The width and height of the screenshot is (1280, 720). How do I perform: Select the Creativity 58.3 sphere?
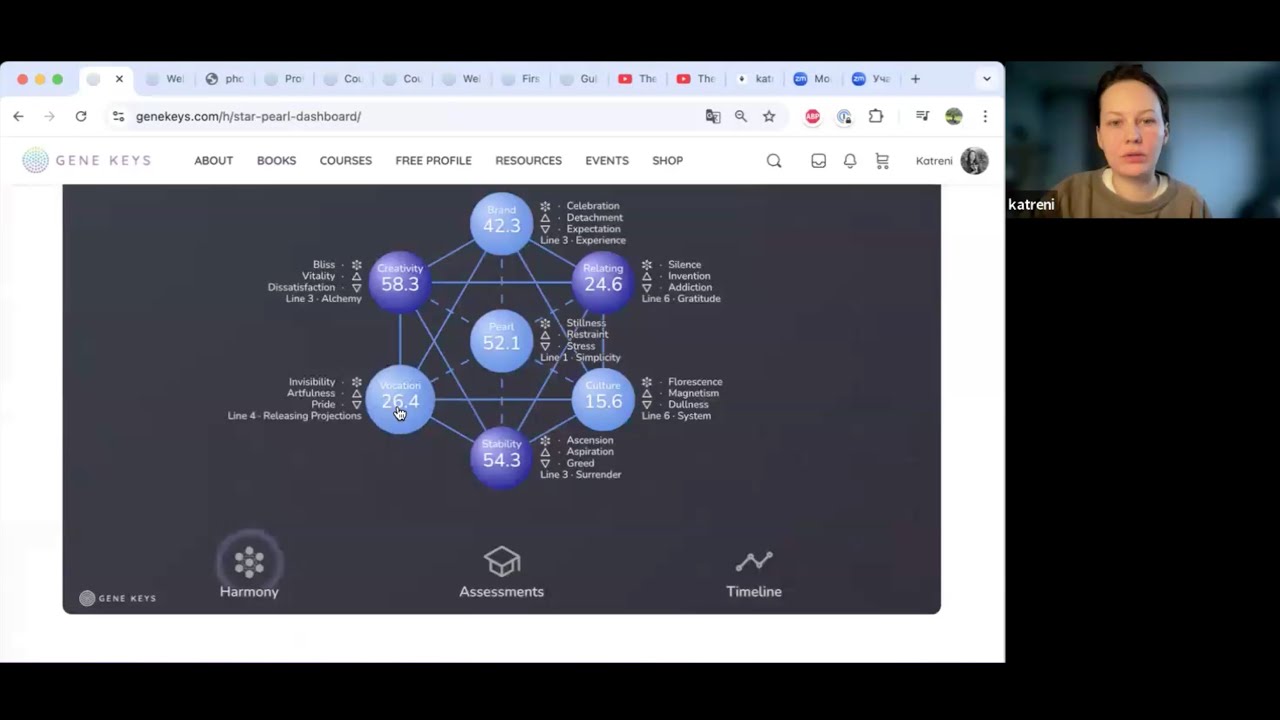(400, 281)
